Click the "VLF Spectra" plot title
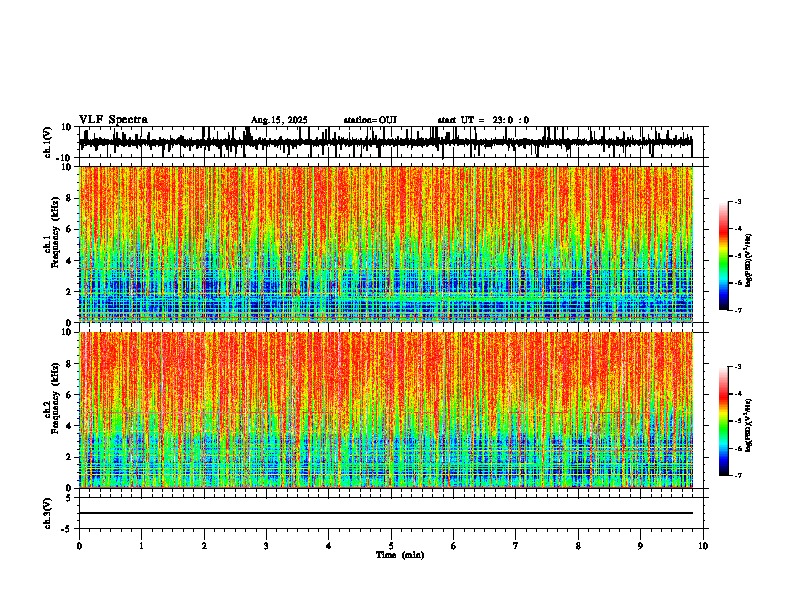 (113, 120)
